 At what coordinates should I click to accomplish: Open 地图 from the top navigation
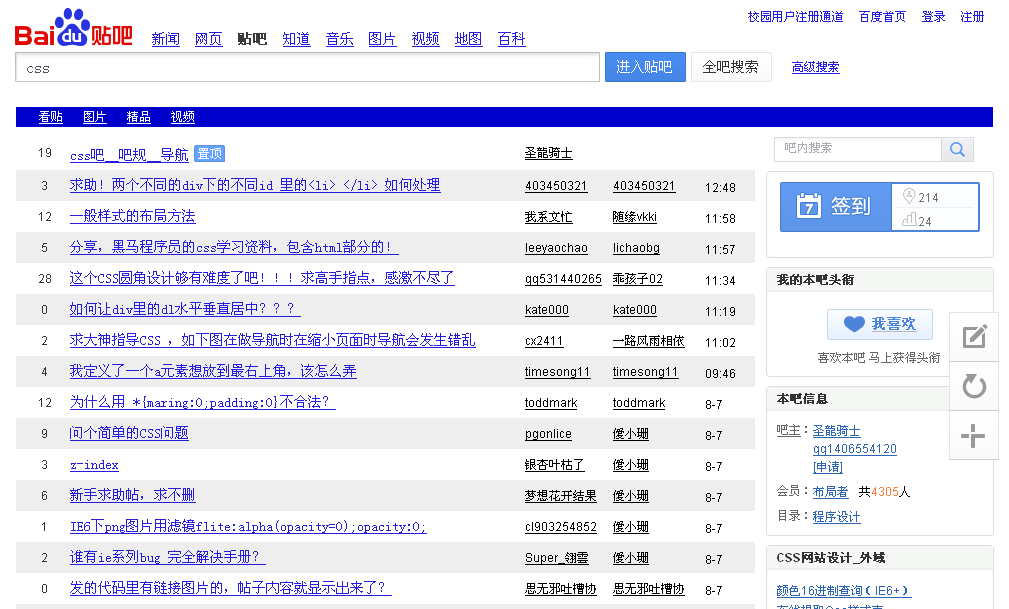tap(468, 38)
